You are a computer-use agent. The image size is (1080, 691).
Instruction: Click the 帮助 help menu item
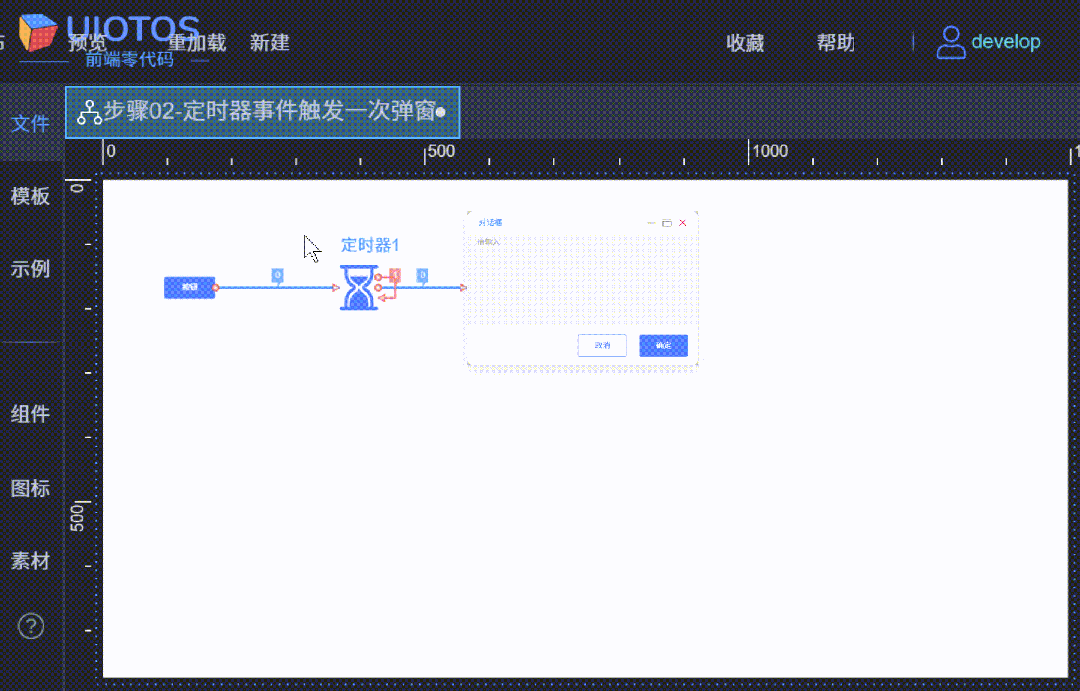[836, 42]
